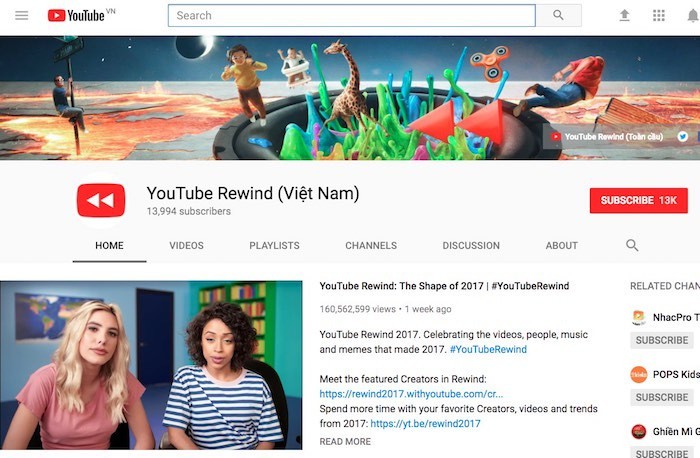This screenshot has width=700, height=458.
Task: Click the search magnifier button
Action: point(558,15)
